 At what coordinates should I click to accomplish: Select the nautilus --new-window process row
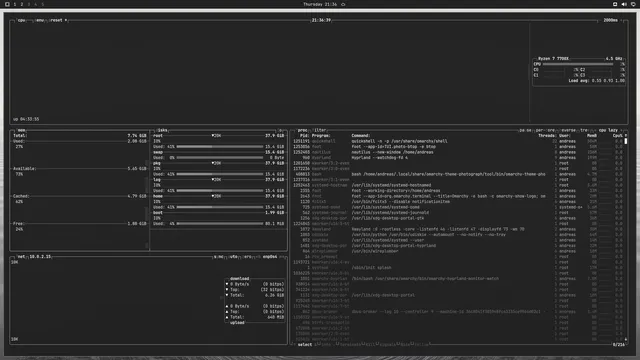tap(458, 152)
